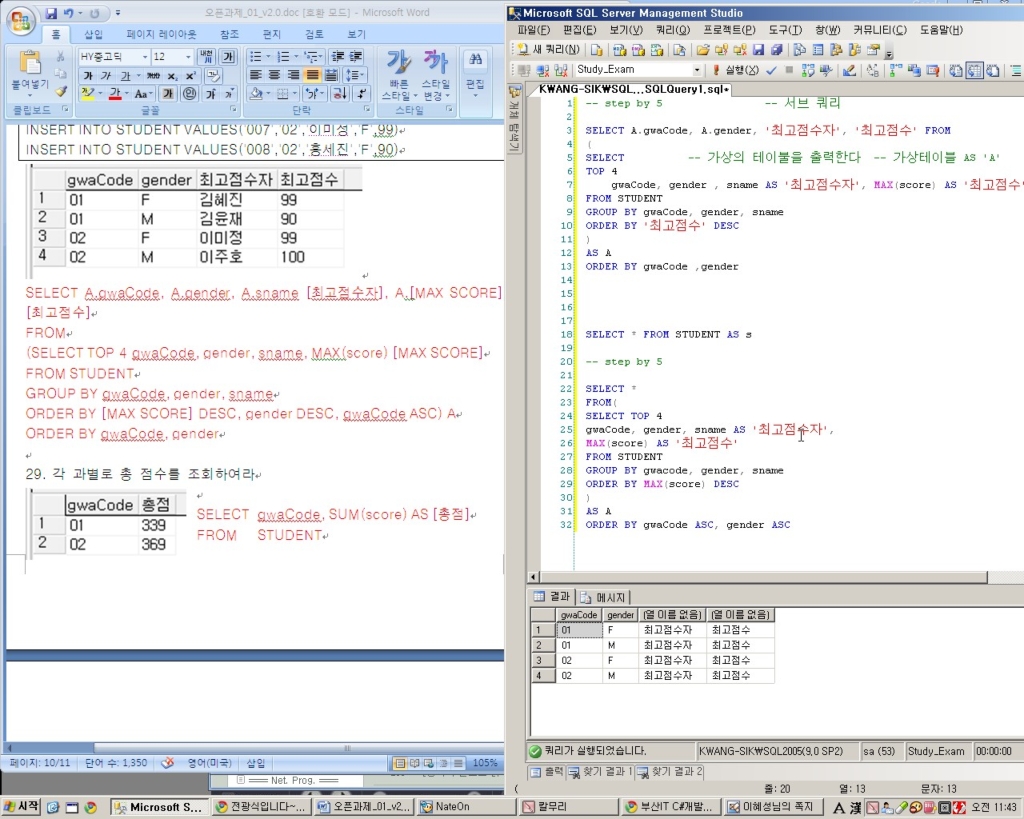Switch to 칼무리 taskbar window
The width and height of the screenshot is (1024, 819).
pyautogui.click(x=569, y=807)
